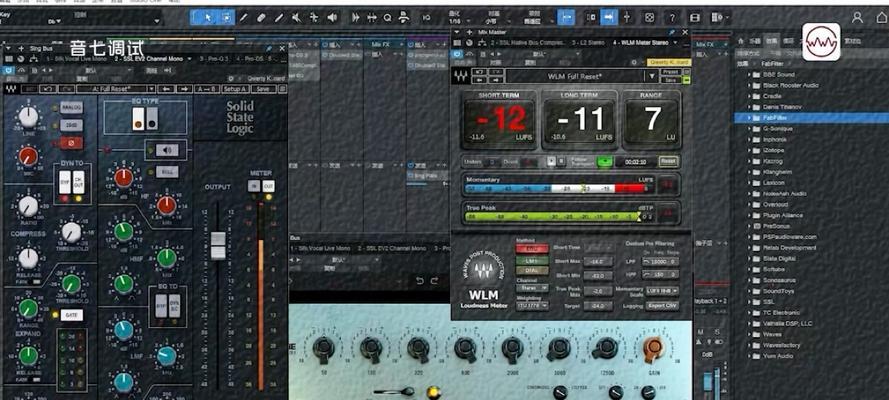Click the home icon in the browser panel
889x400 pixels.
click(x=740, y=41)
